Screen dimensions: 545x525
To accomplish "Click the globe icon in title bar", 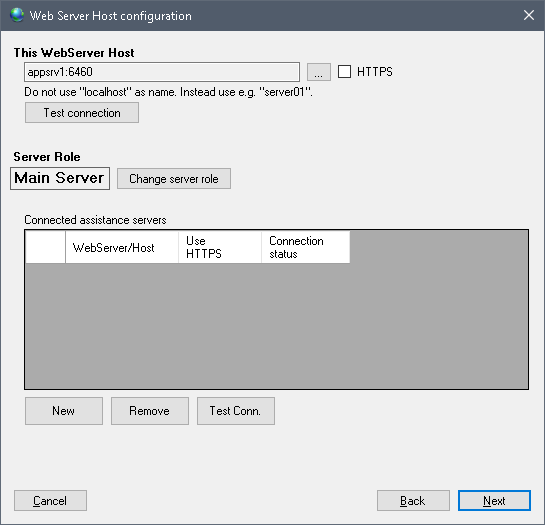I will (x=17, y=15).
